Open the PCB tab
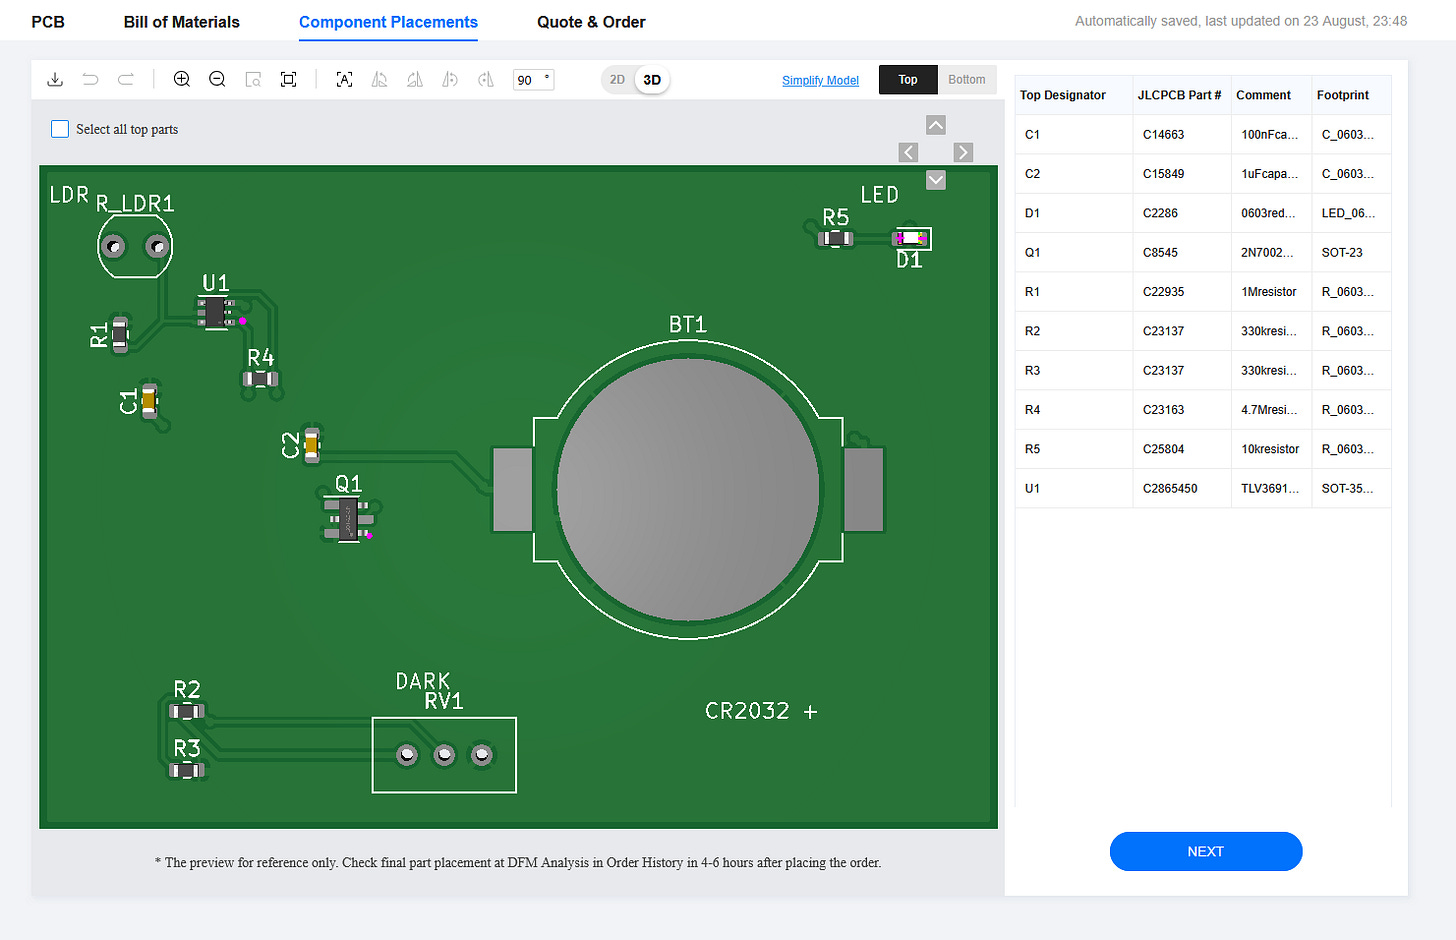Viewport: 1456px width, 940px height. (x=48, y=22)
